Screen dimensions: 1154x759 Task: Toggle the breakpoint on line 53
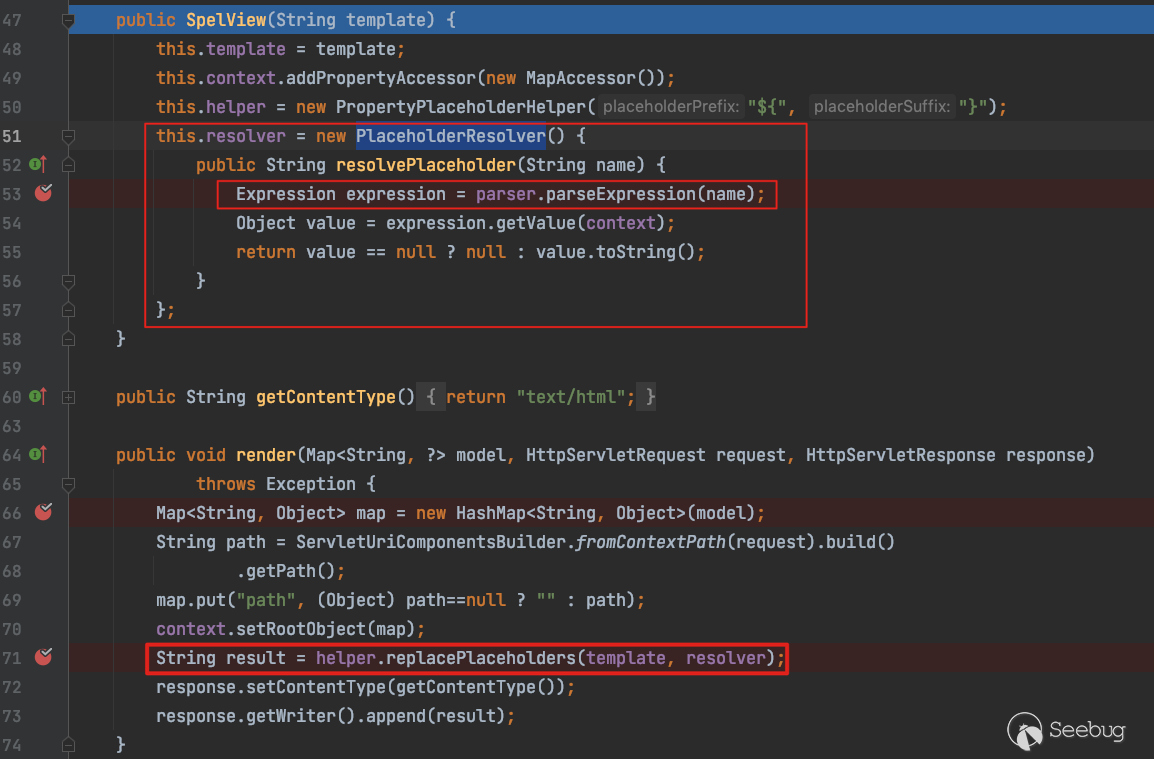pyautogui.click(x=43, y=194)
